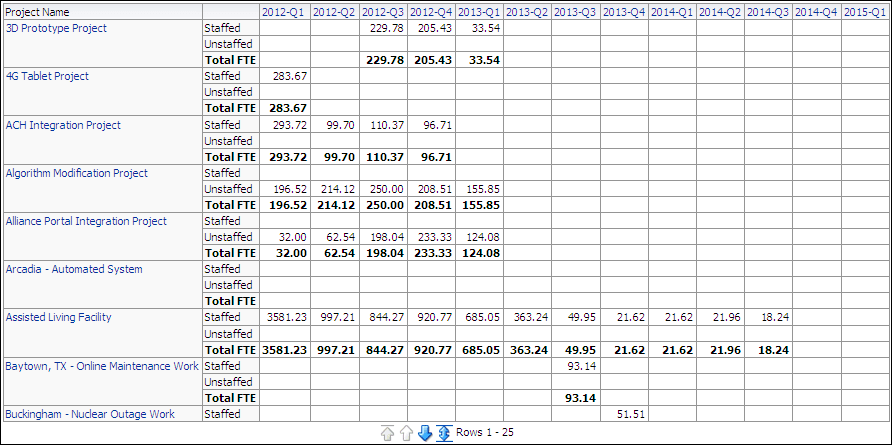Select Buckingham Staffed value 51.51

[631, 414]
